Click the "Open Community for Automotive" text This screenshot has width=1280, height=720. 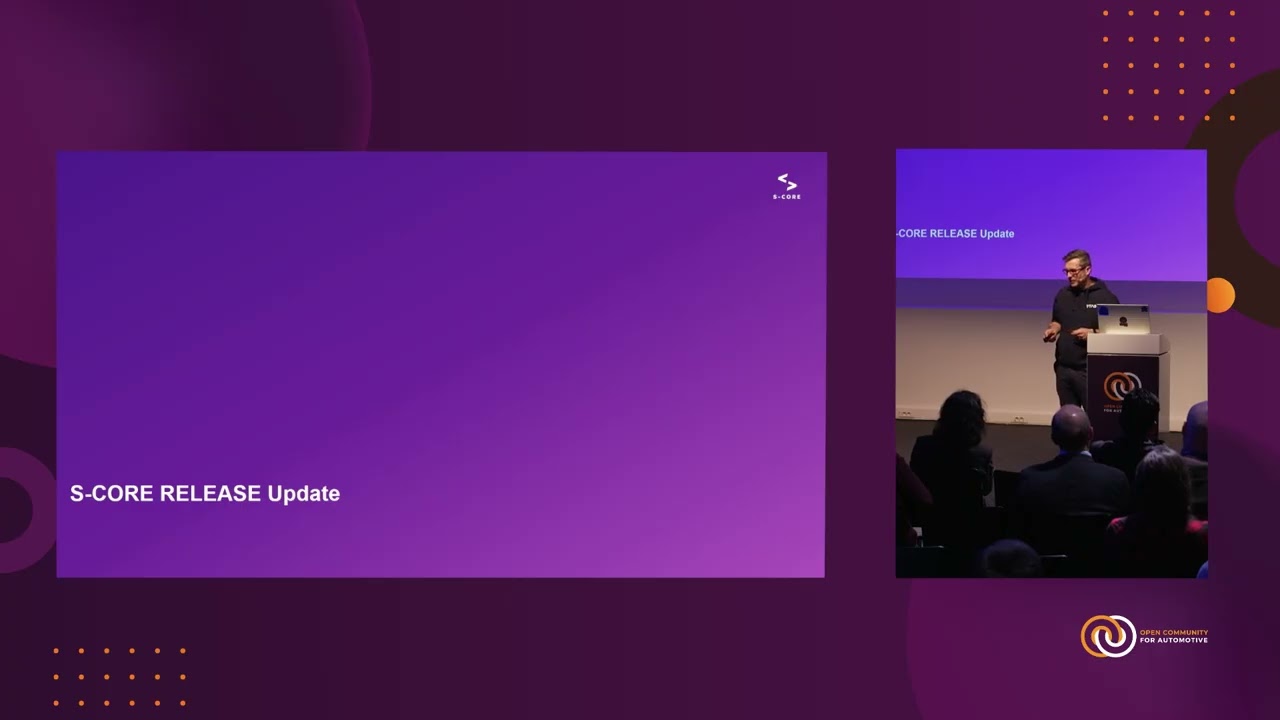click(x=1174, y=636)
